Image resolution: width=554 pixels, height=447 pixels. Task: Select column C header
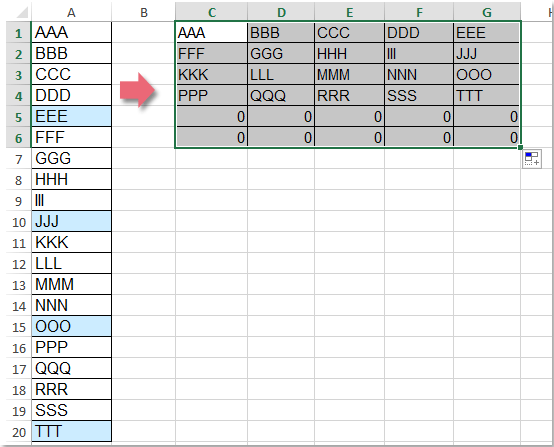(211, 12)
